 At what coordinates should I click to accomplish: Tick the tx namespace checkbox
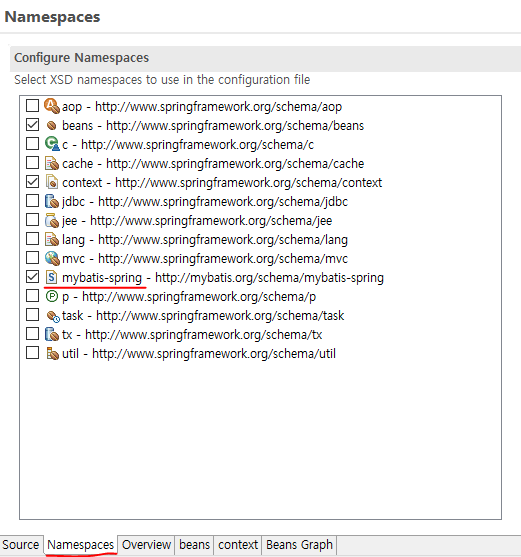pyautogui.click(x=32, y=334)
